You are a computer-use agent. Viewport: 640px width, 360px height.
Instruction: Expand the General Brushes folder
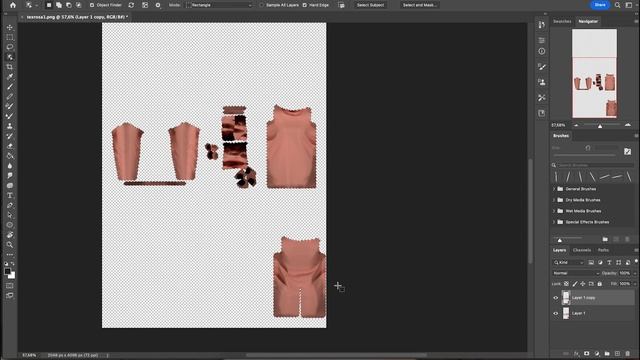click(554, 189)
